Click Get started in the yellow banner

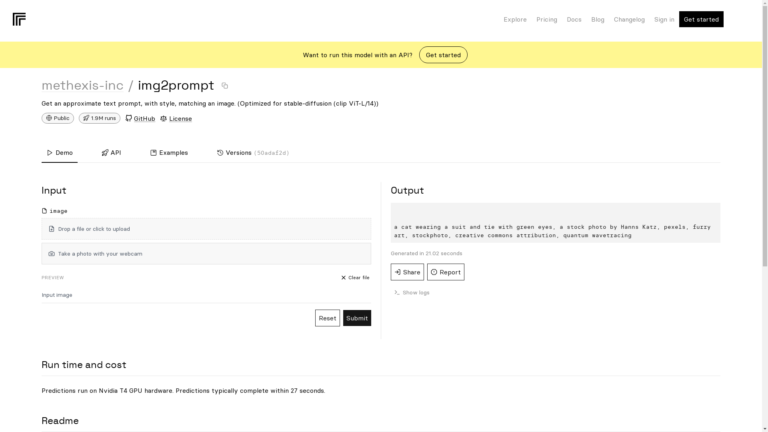pyautogui.click(x=443, y=55)
